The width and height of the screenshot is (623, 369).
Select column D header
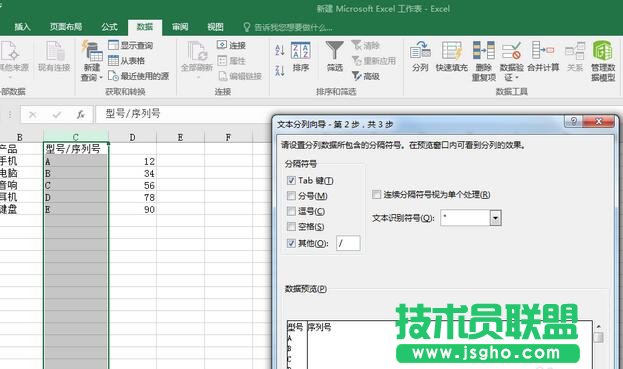pos(132,137)
